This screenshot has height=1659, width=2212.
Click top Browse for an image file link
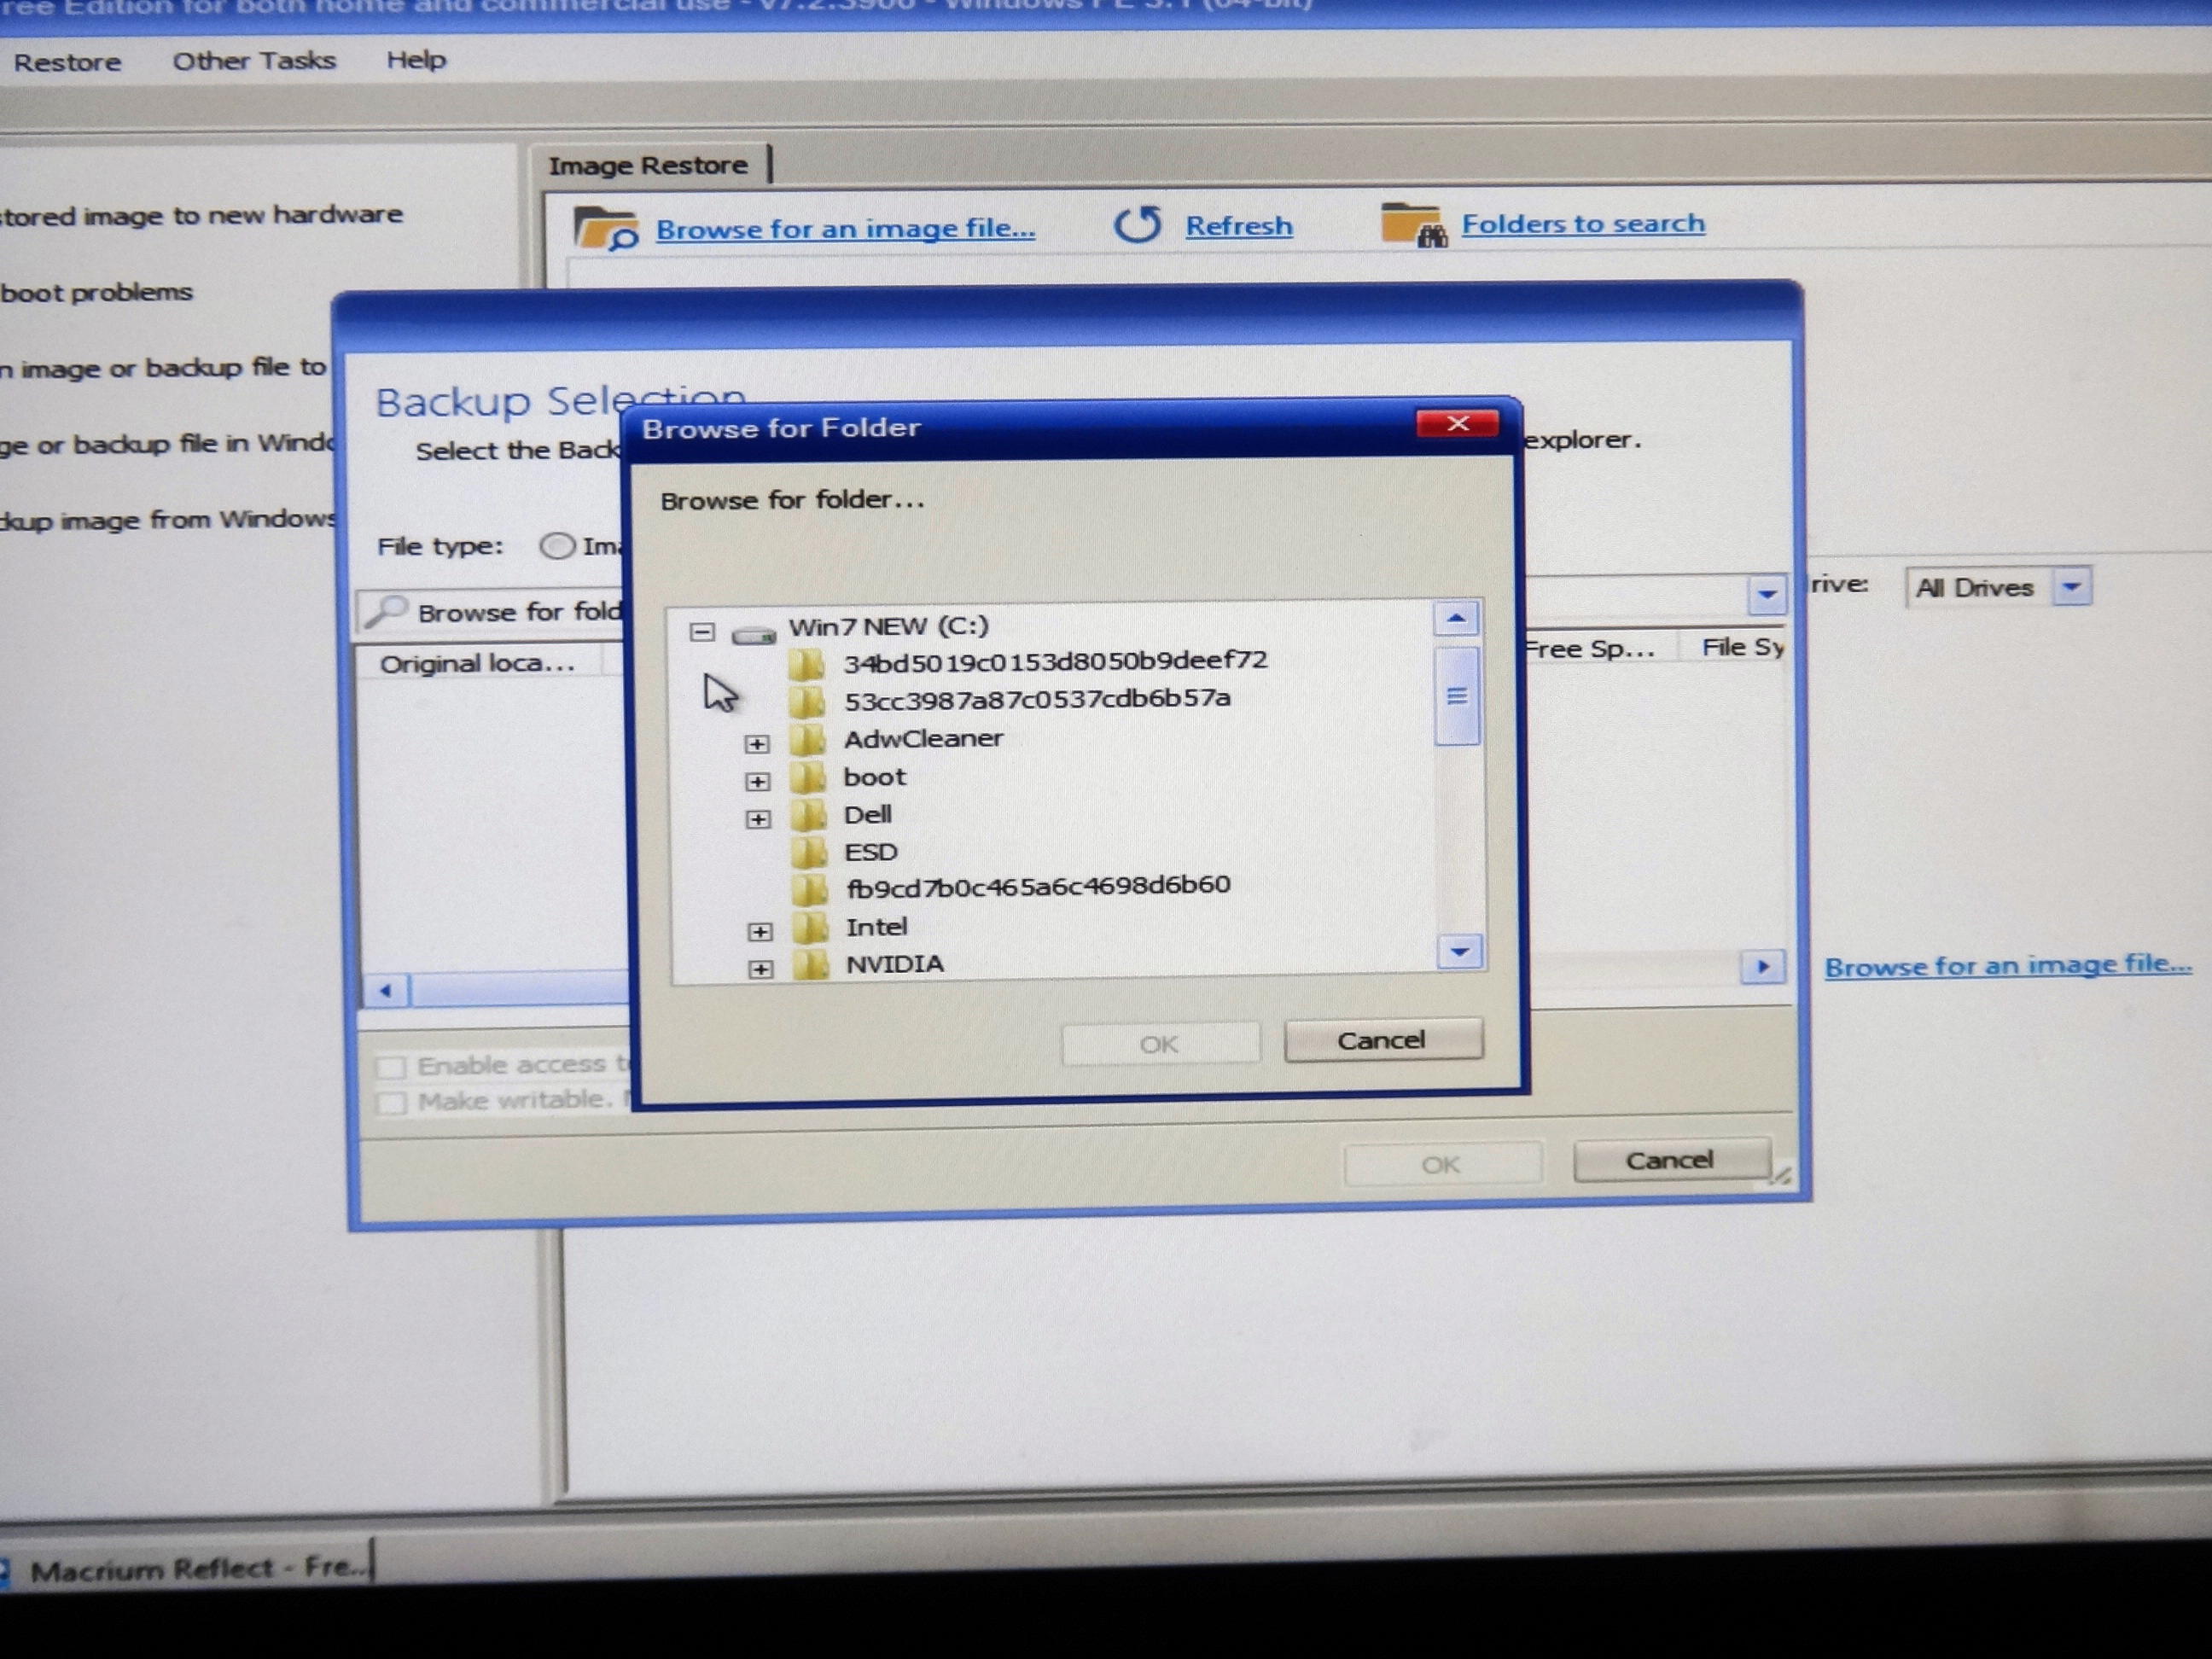(x=846, y=229)
